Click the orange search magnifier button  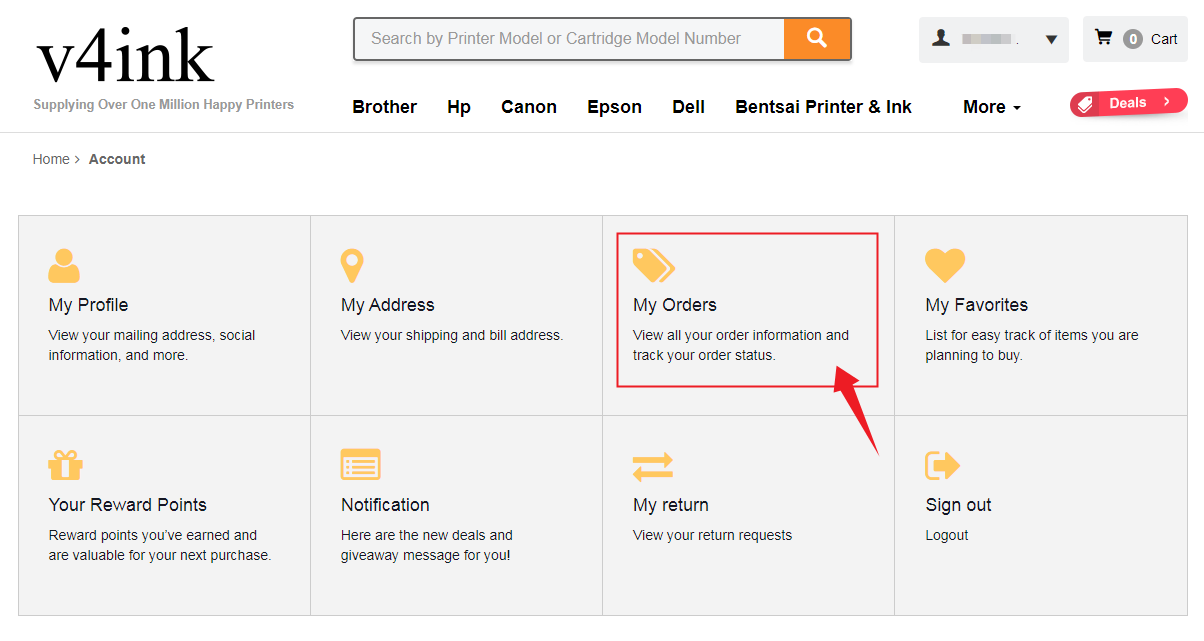click(x=817, y=38)
